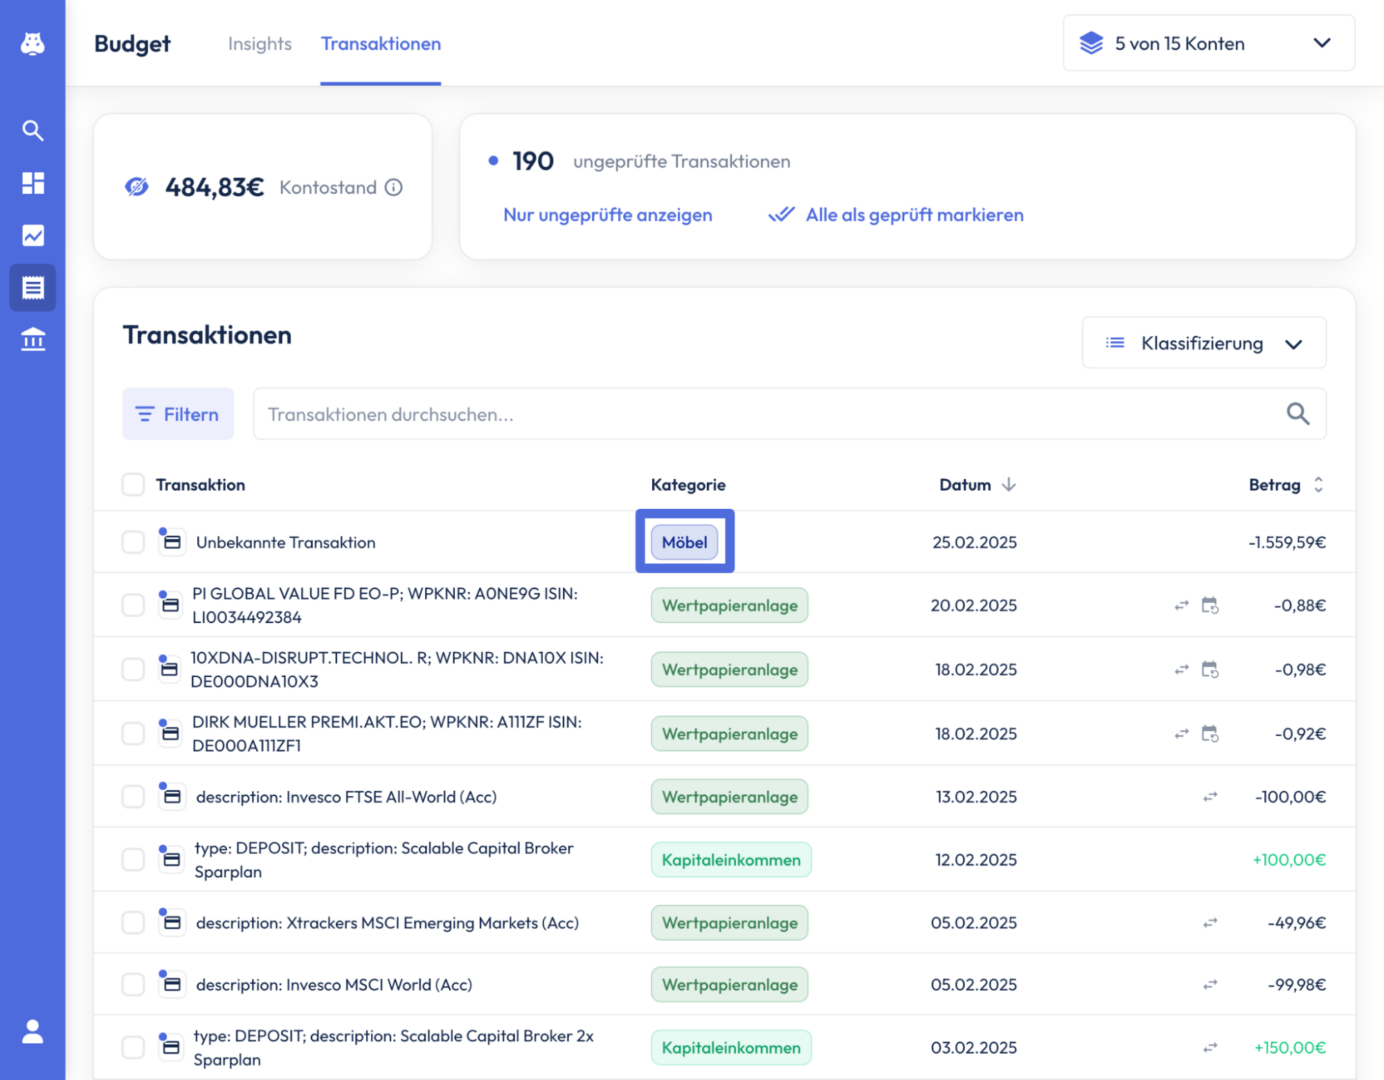Open the bank accounts icon in sidebar

(33, 340)
